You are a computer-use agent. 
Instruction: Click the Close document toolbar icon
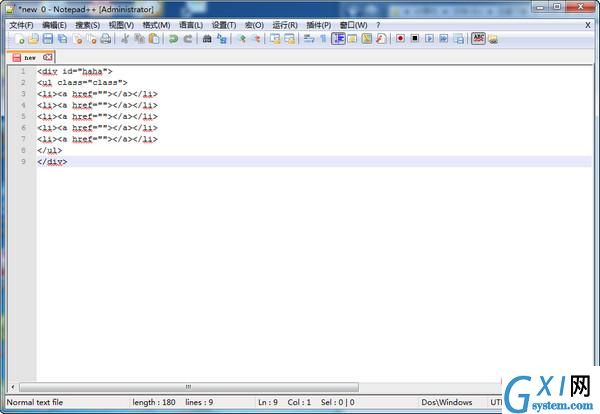click(77, 39)
